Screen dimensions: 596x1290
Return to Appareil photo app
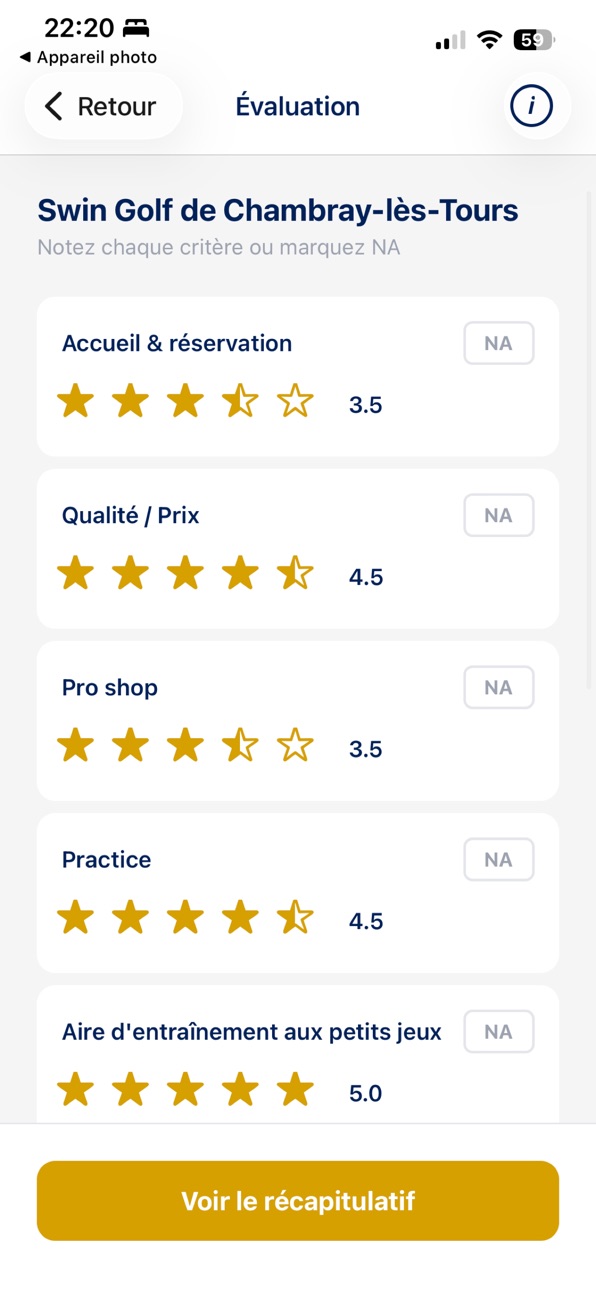coord(88,58)
